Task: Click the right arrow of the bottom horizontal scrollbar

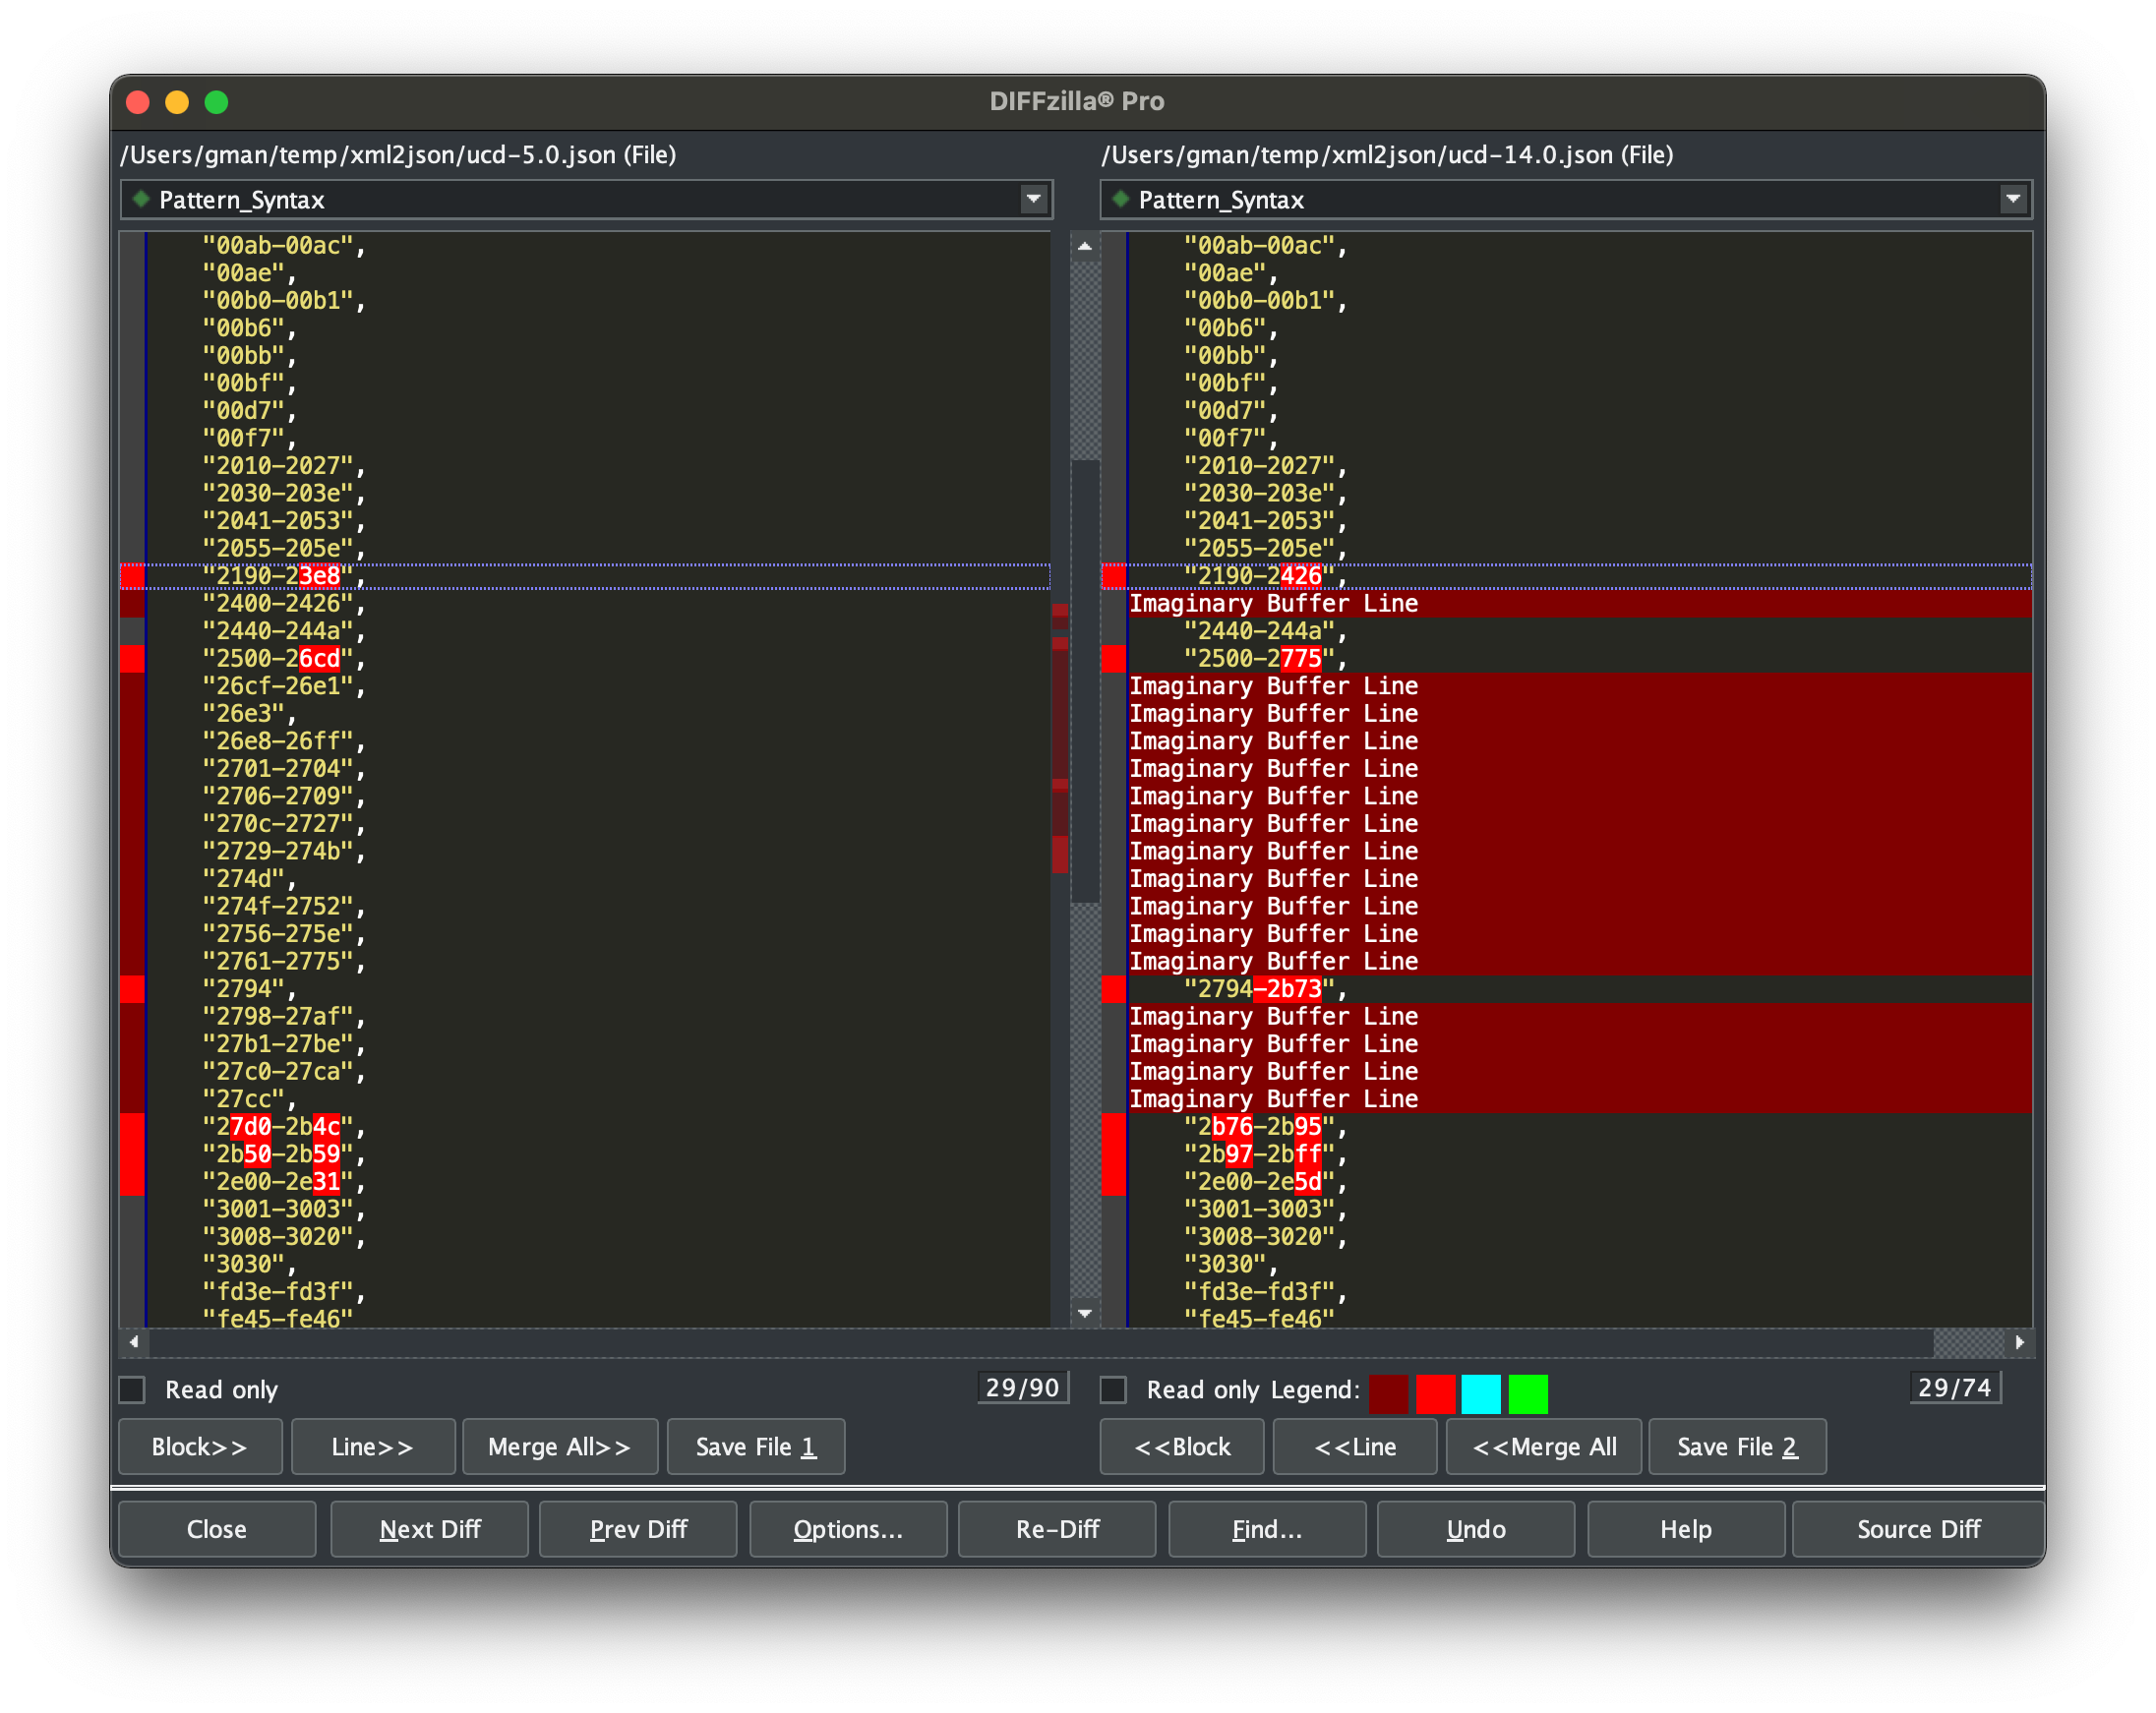Action: [2021, 1344]
